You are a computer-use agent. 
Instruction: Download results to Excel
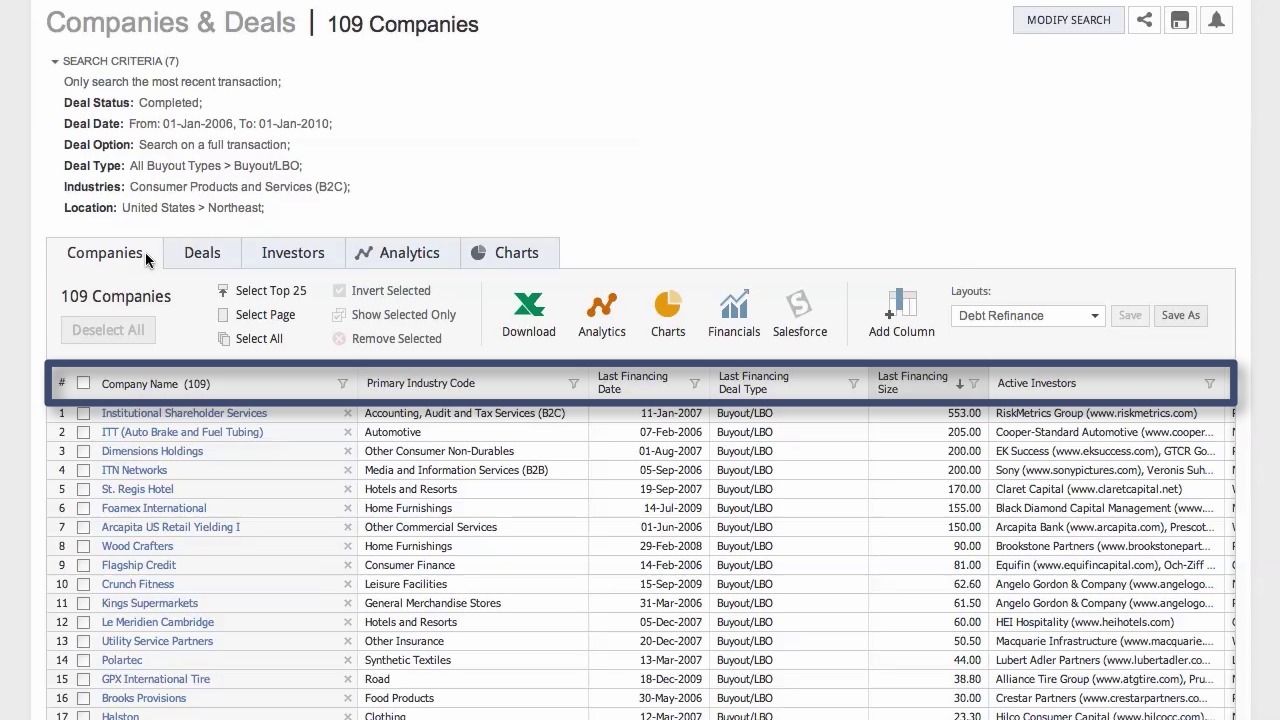529,314
